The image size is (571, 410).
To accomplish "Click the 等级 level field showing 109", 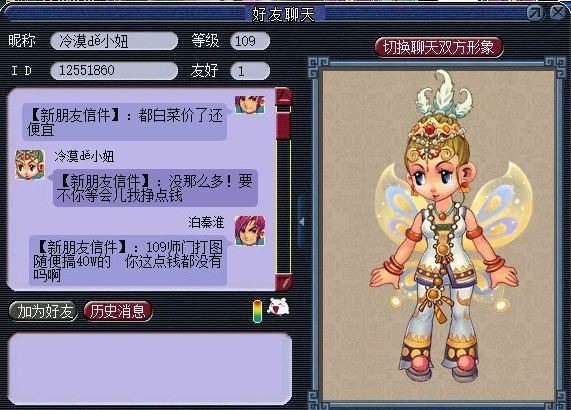I will click(250, 41).
